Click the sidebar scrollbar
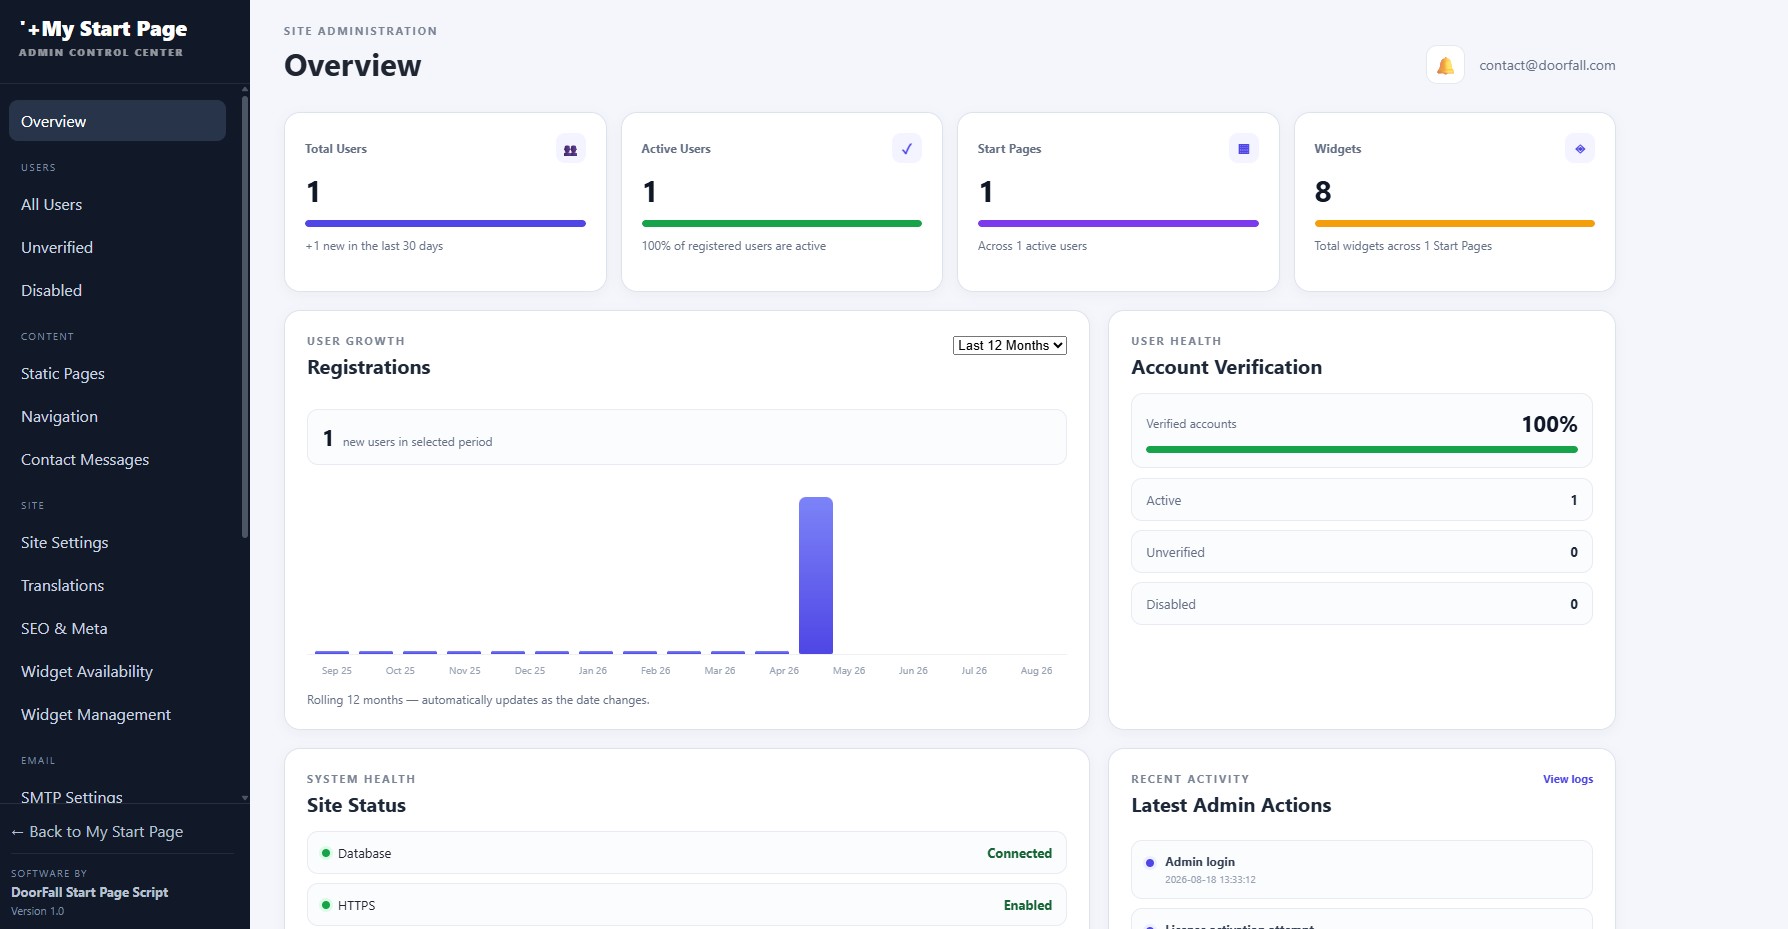The width and height of the screenshot is (1788, 929). click(x=245, y=316)
